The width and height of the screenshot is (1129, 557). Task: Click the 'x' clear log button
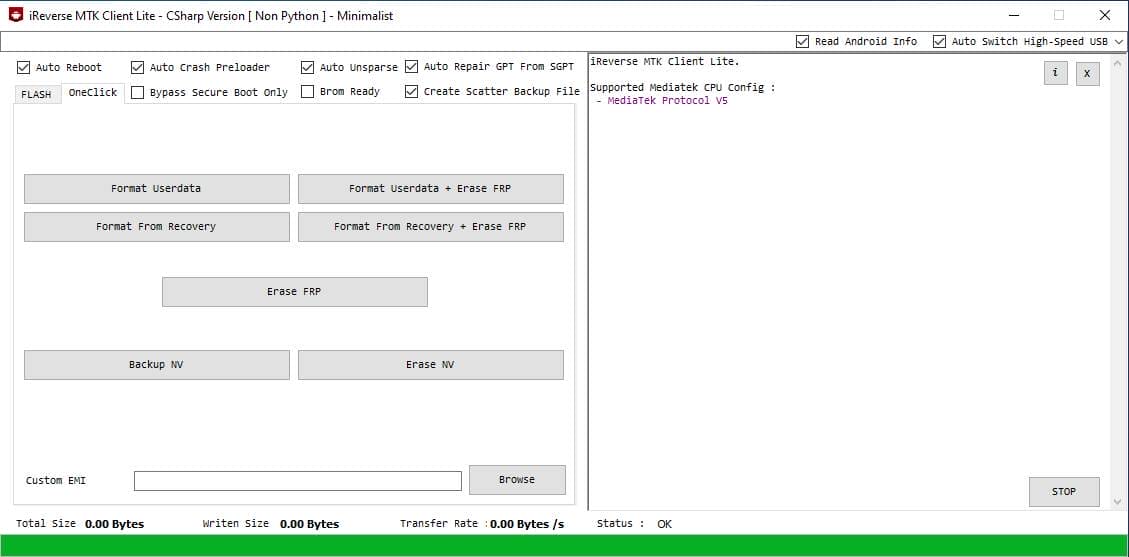[x=1087, y=73]
